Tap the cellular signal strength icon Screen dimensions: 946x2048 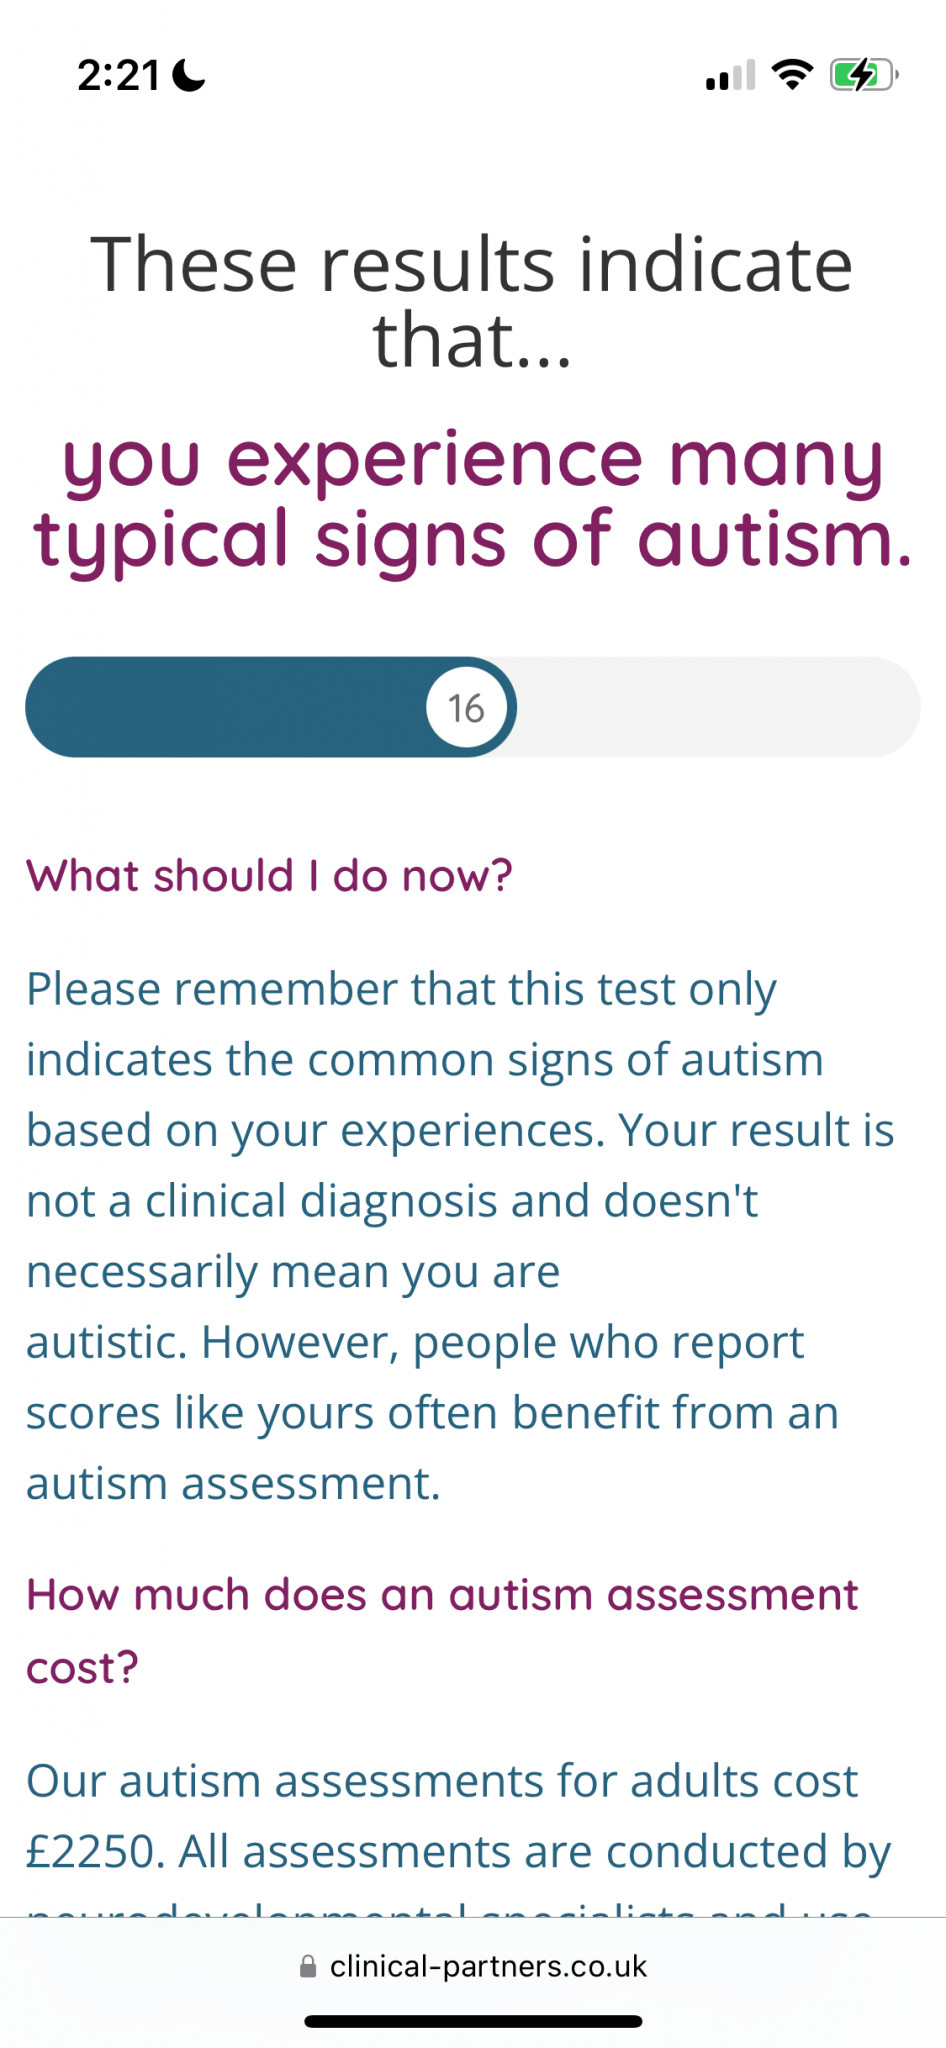coord(730,76)
